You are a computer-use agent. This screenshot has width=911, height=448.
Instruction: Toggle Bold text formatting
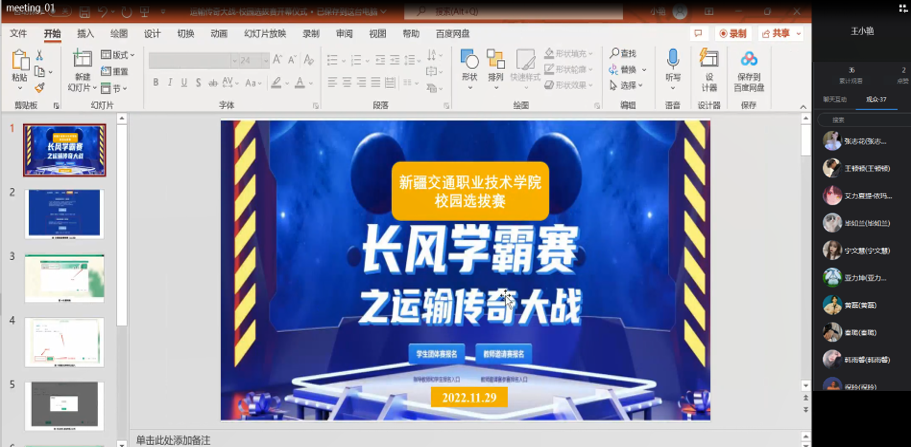(x=157, y=83)
